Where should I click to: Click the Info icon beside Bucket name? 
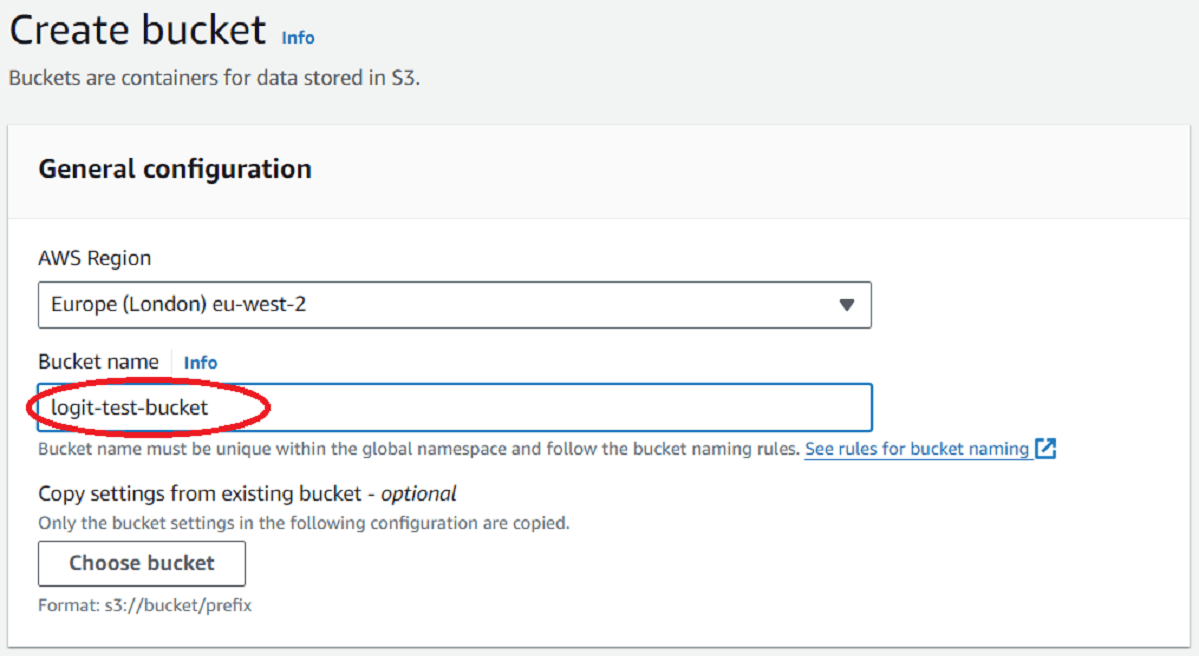pos(200,362)
